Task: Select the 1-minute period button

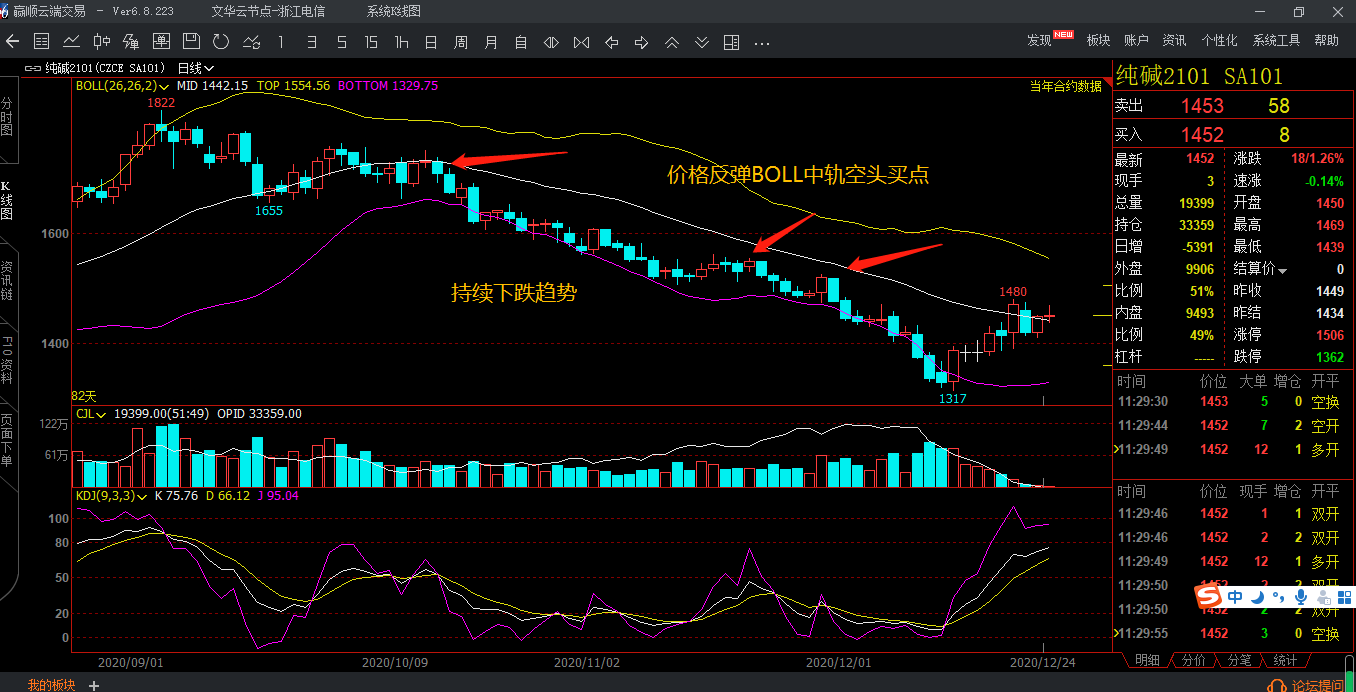Action: [x=281, y=42]
